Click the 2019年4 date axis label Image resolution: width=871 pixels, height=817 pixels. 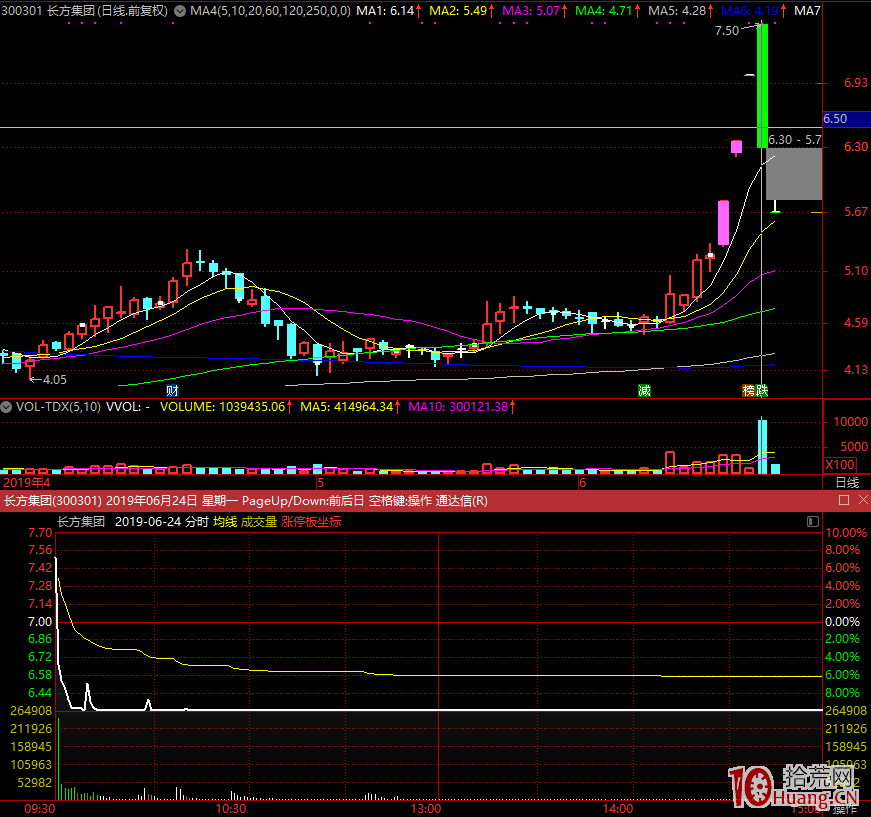pyautogui.click(x=27, y=482)
